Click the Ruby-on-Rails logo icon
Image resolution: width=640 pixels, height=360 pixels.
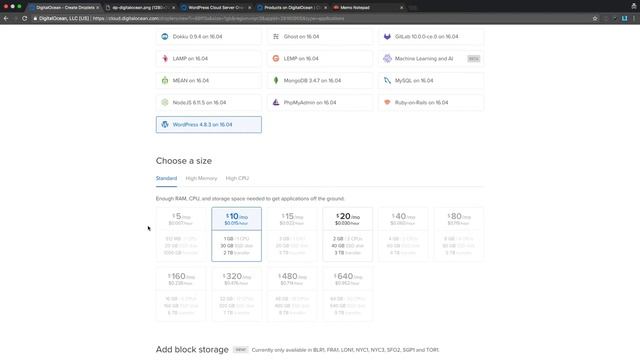point(387,102)
